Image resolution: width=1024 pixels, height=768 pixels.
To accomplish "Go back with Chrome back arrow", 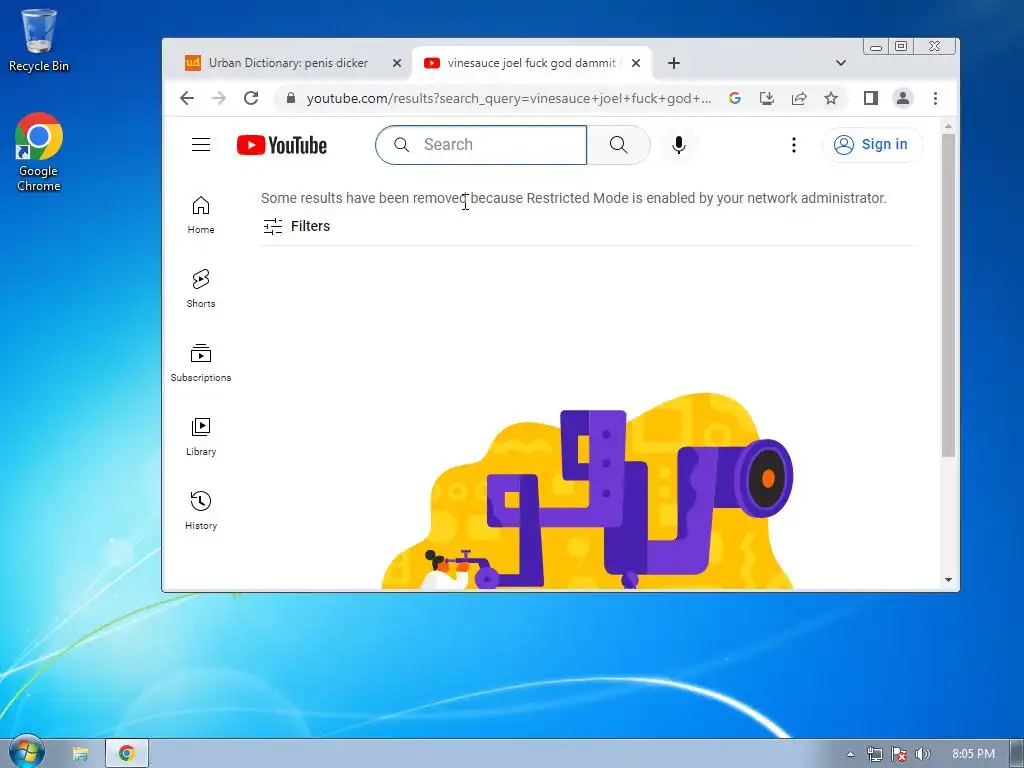I will (x=187, y=98).
